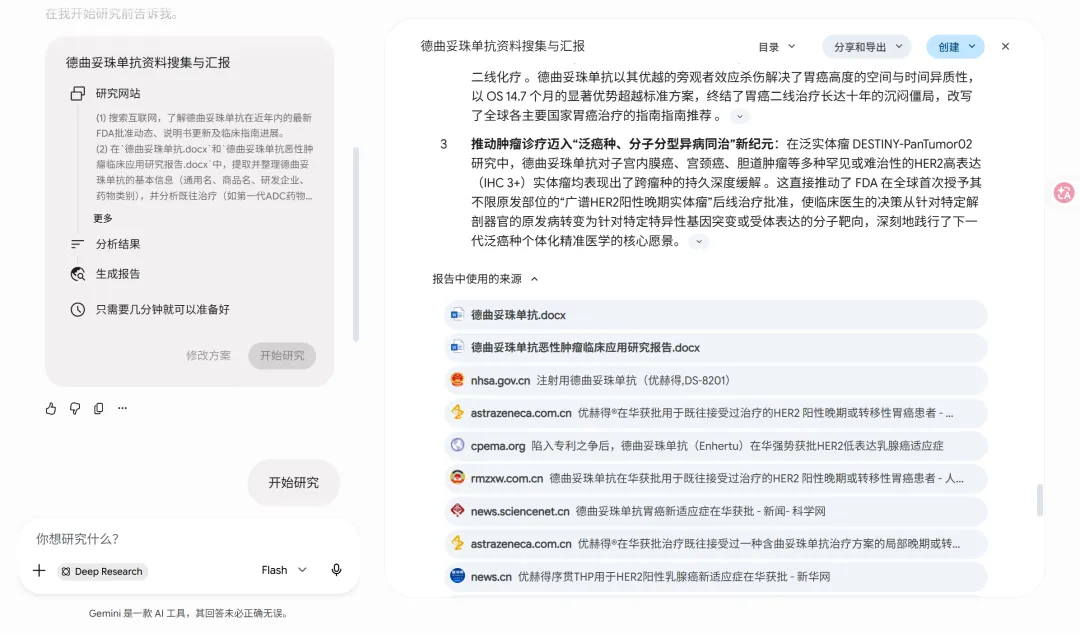
Task: Open the Flash model selector
Action: pos(284,570)
